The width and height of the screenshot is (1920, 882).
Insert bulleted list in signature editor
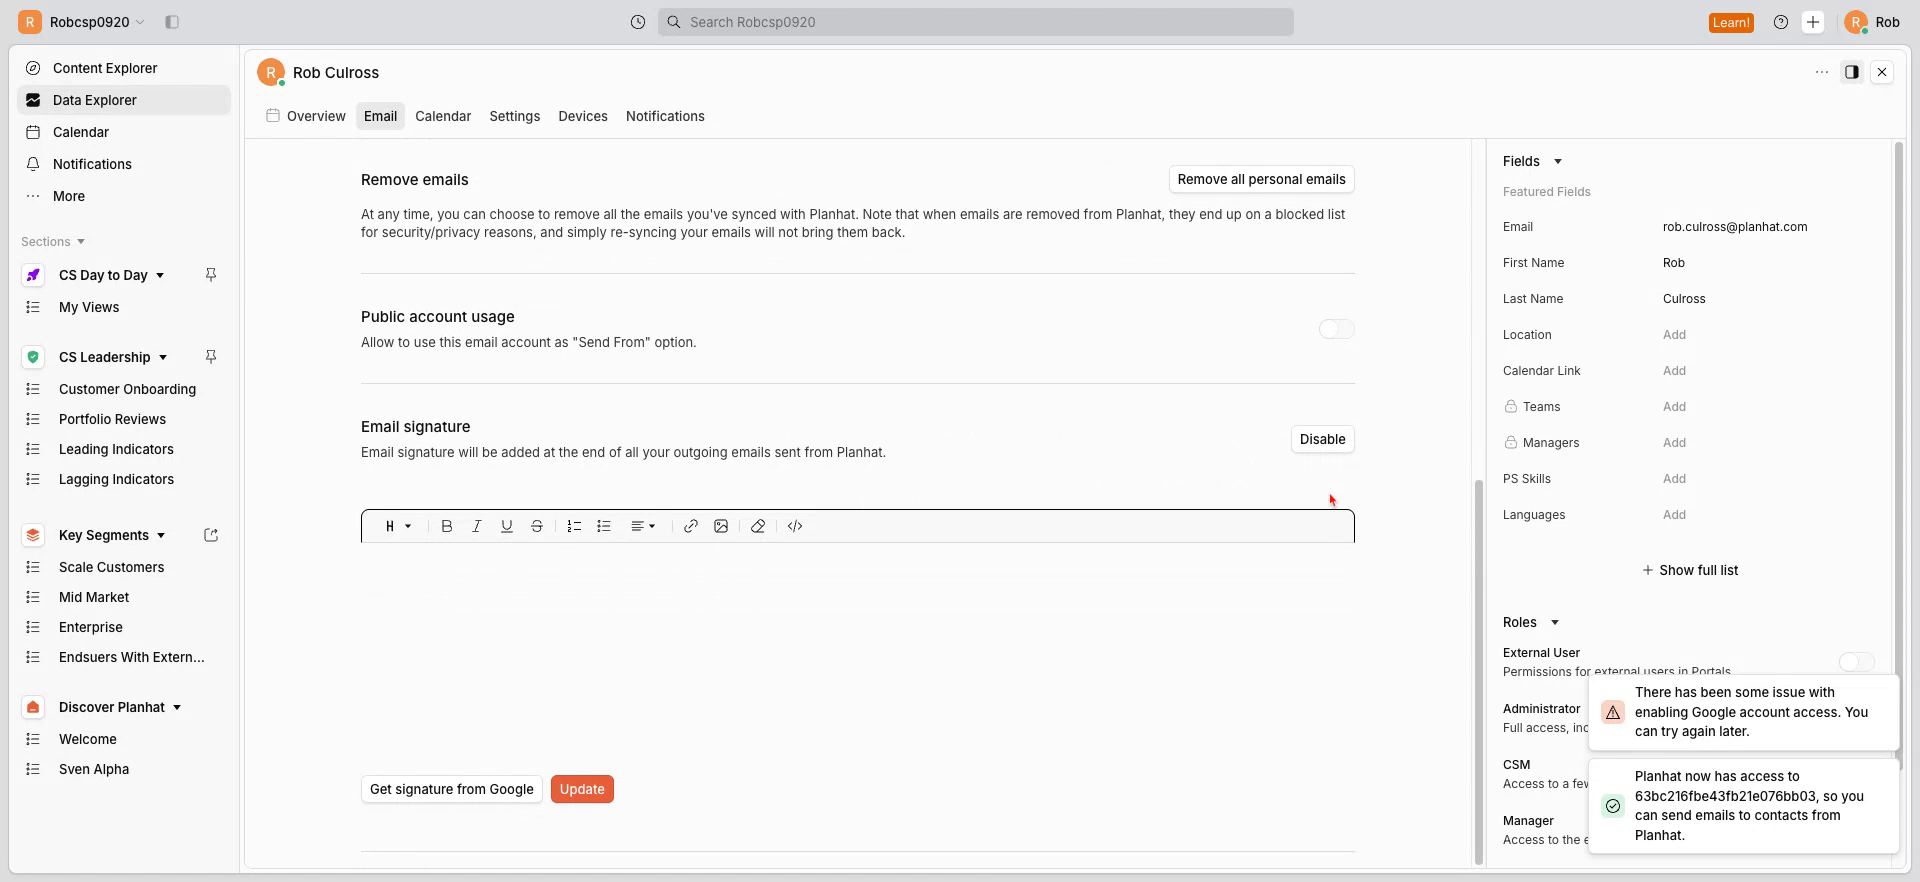604,526
